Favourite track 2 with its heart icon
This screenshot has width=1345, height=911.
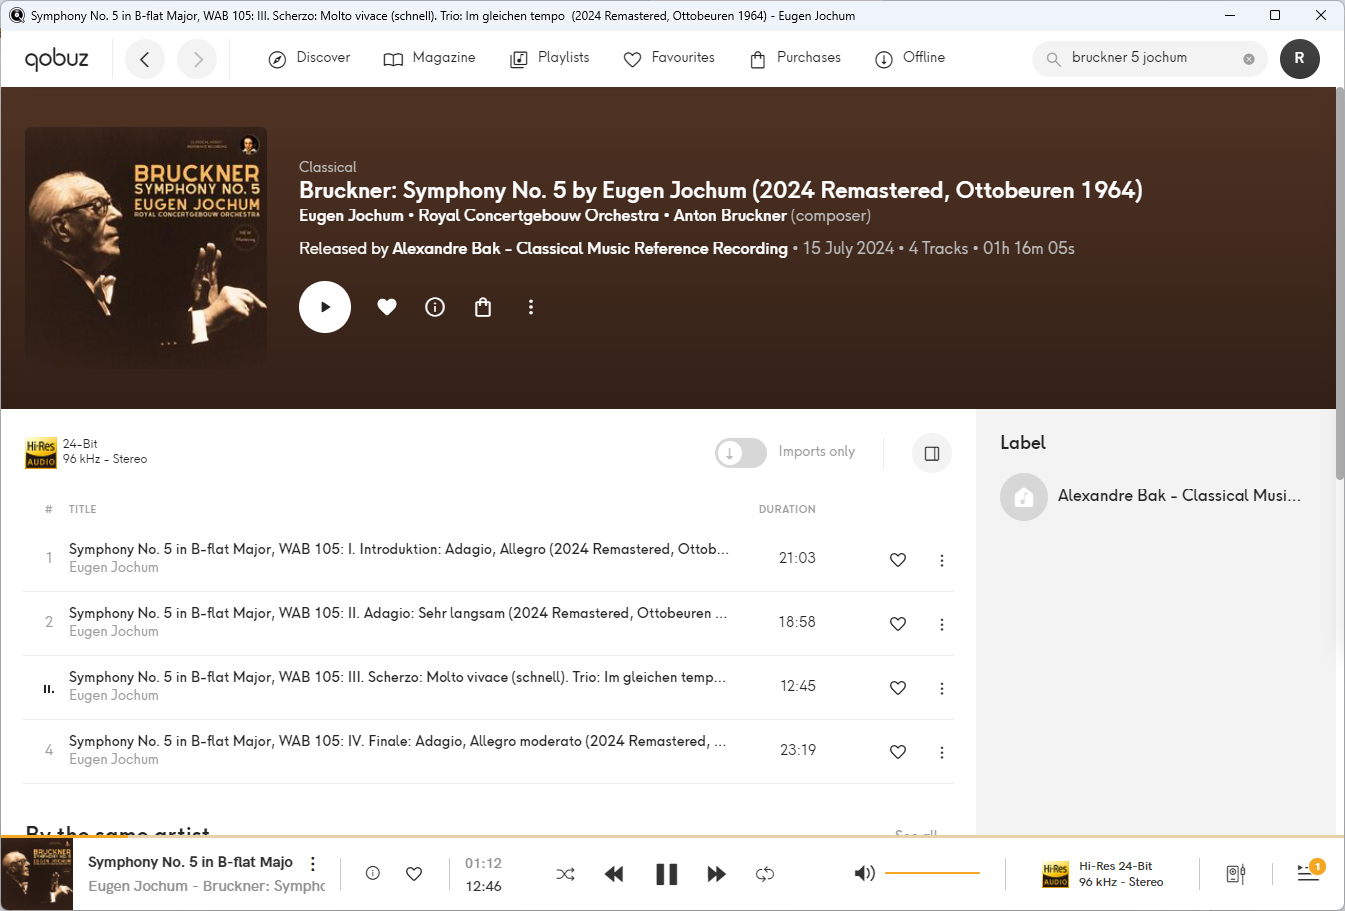tap(898, 624)
